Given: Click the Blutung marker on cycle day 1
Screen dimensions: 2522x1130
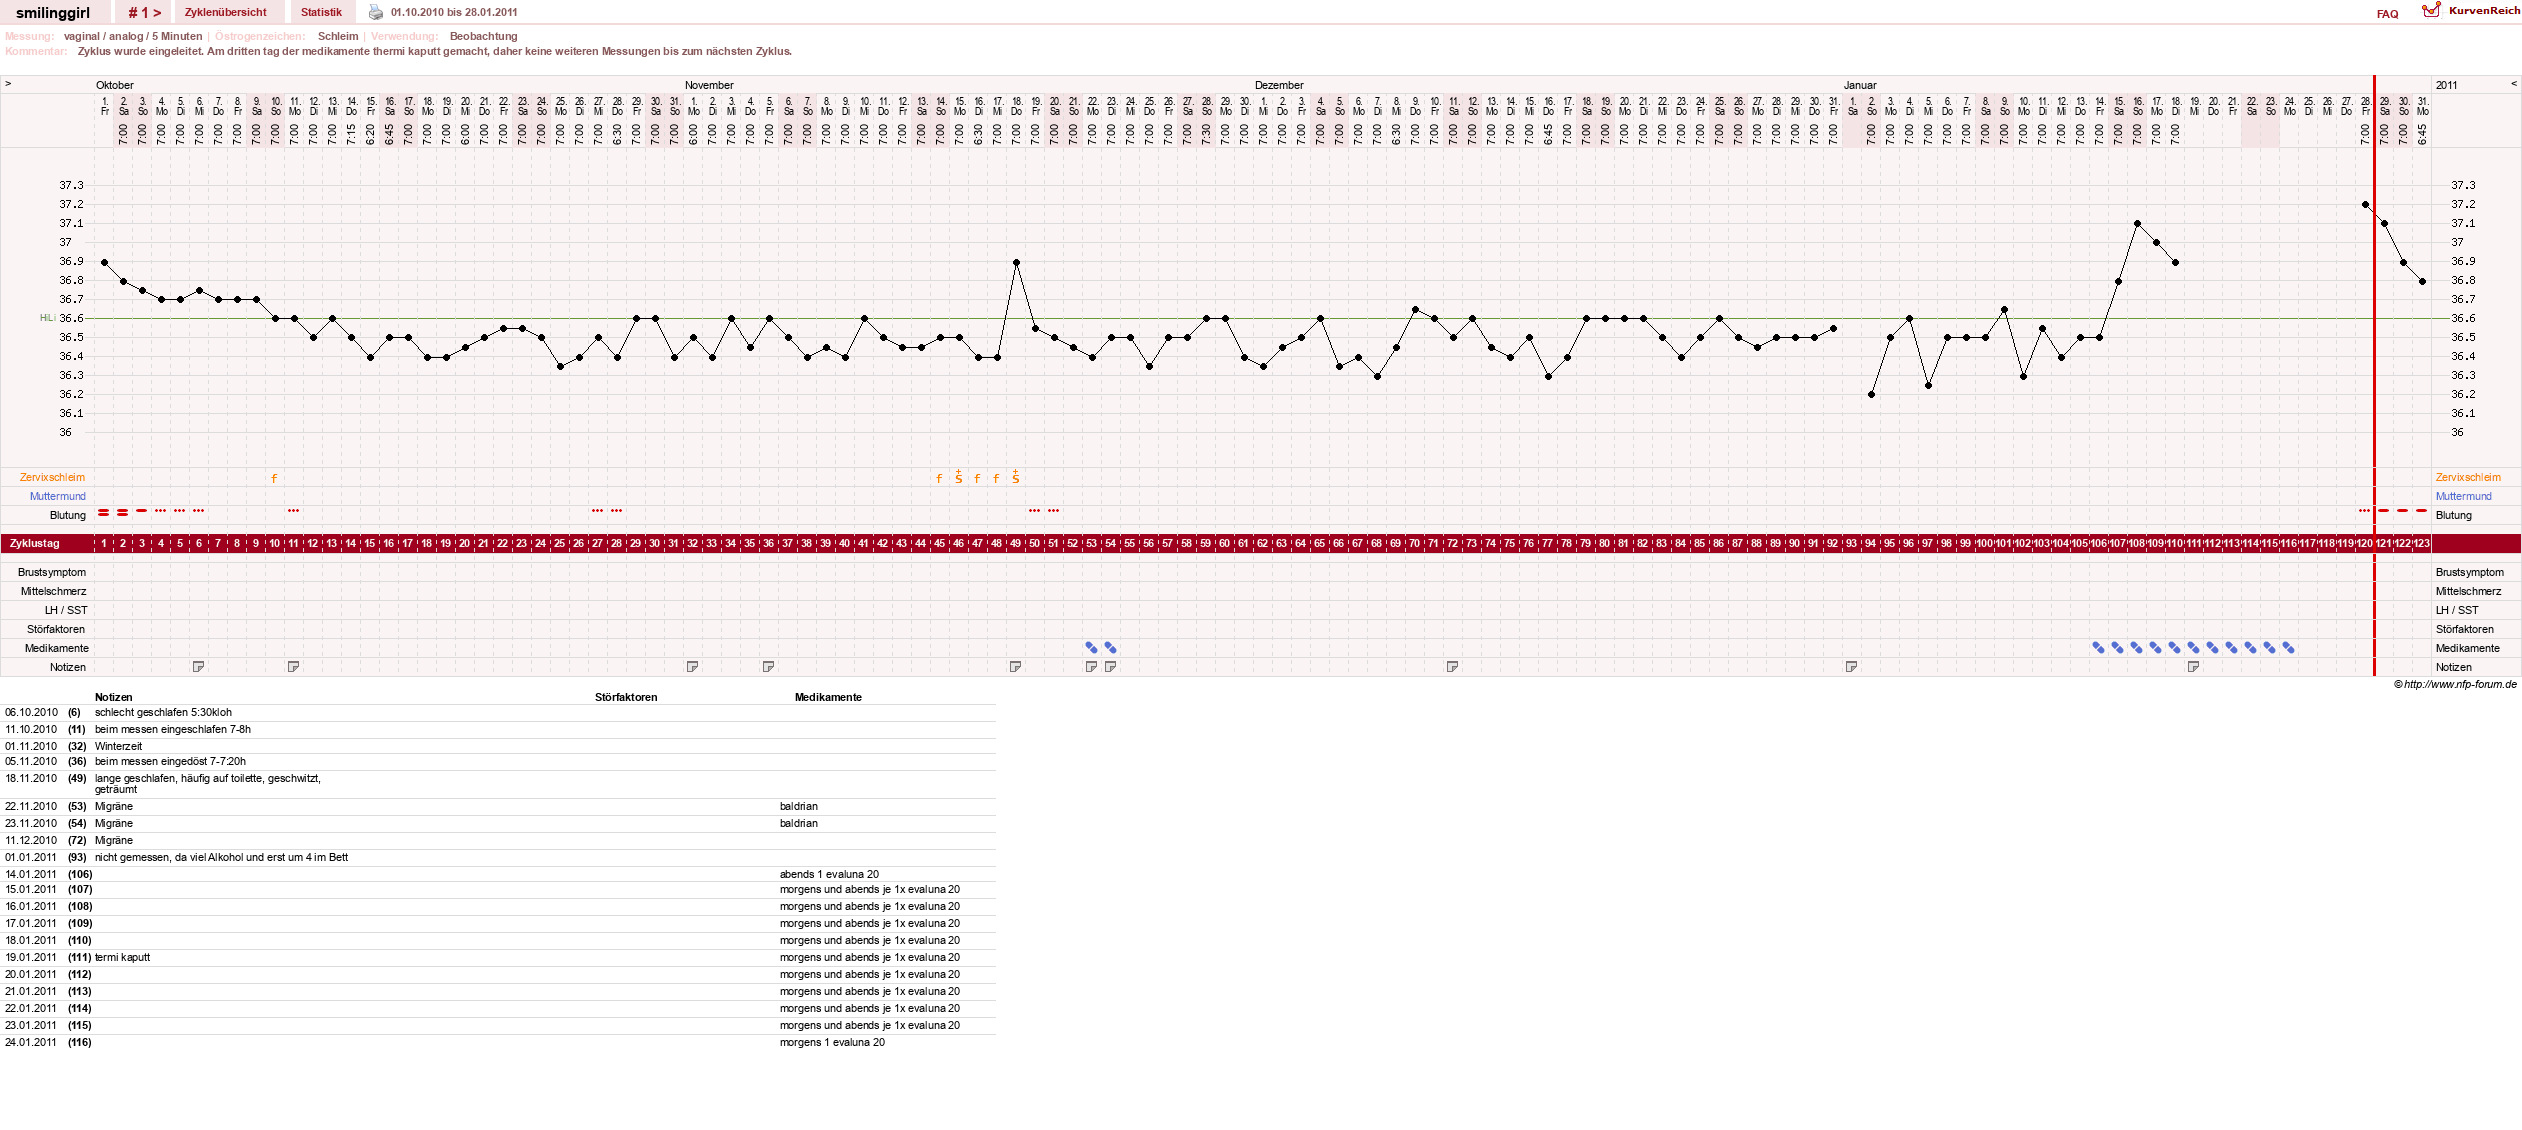Looking at the screenshot, I should [x=104, y=512].
